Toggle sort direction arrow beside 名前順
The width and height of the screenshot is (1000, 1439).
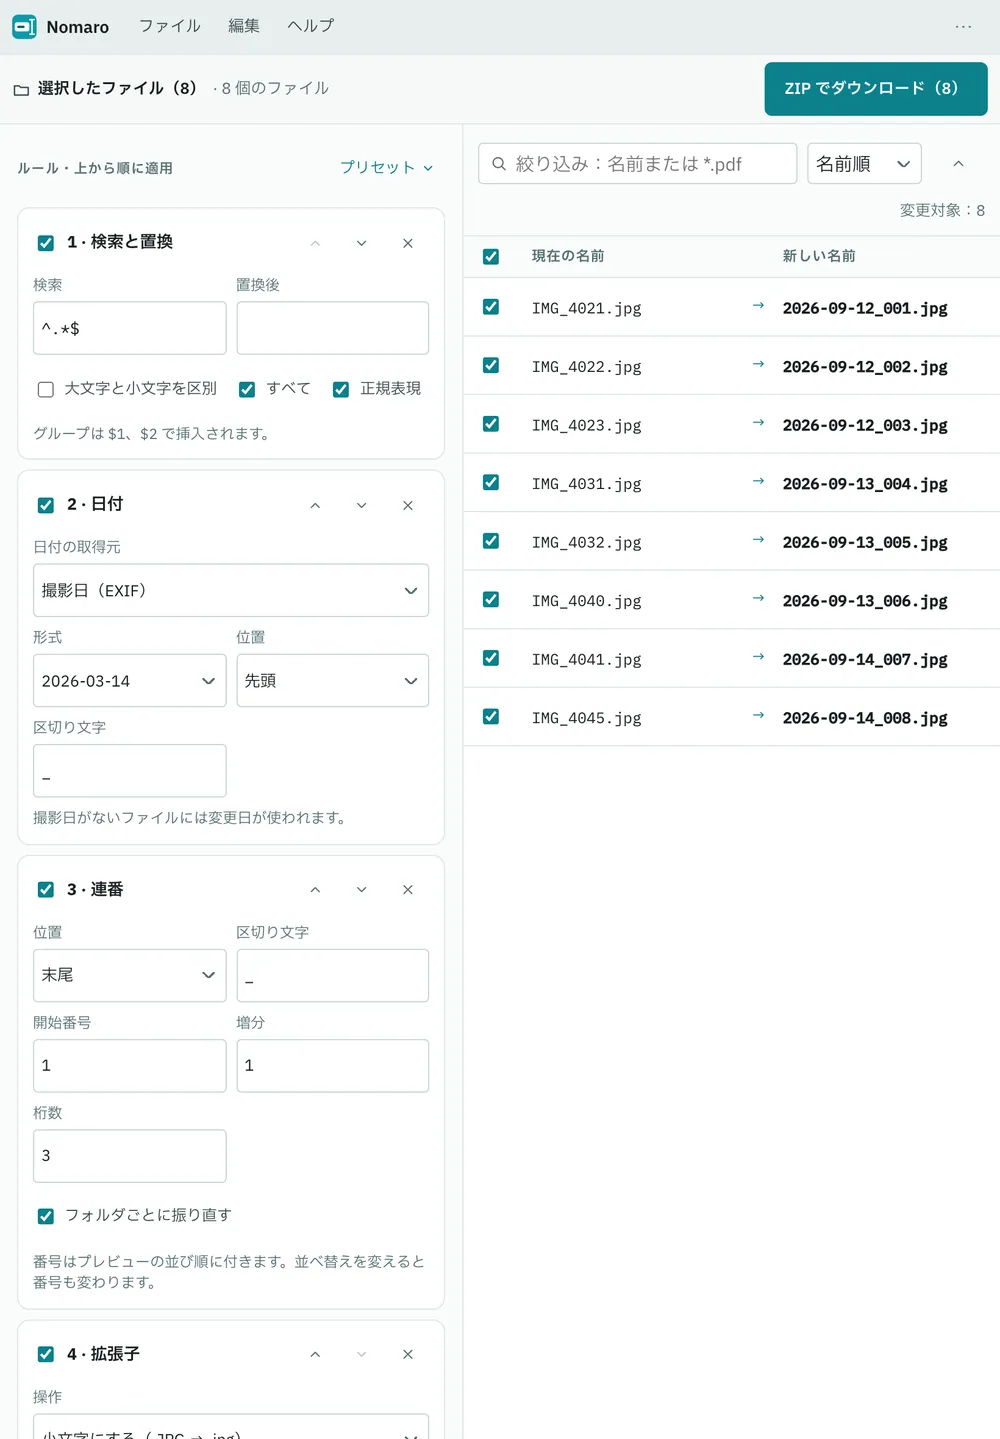(x=958, y=164)
